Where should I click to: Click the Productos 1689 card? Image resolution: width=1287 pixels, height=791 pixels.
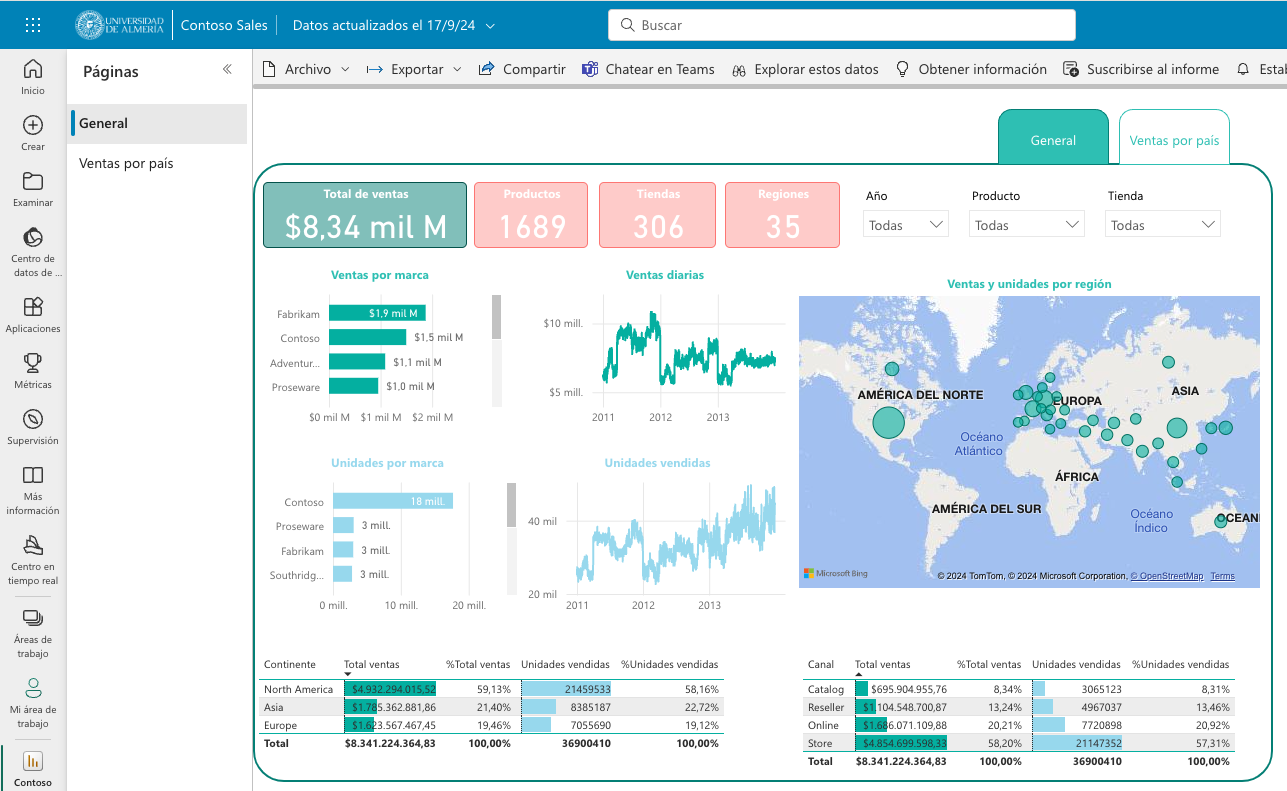532,215
